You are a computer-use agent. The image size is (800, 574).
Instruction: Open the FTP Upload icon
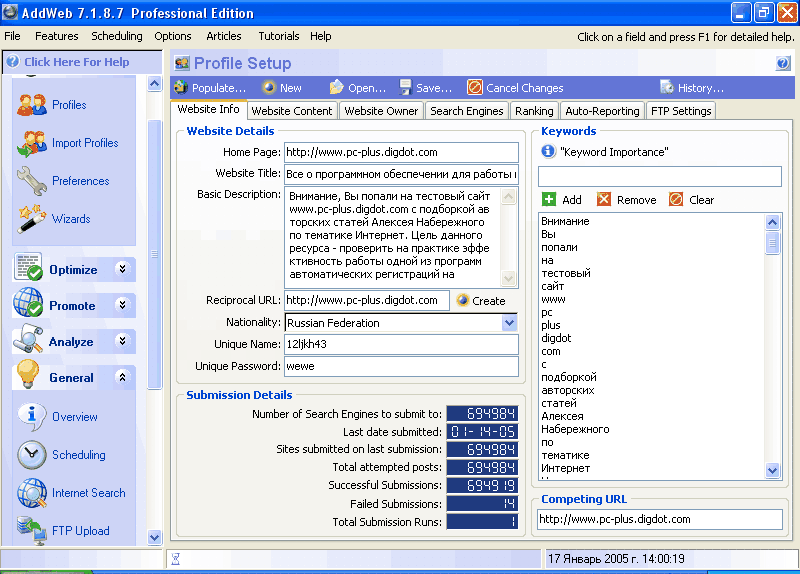(32, 531)
